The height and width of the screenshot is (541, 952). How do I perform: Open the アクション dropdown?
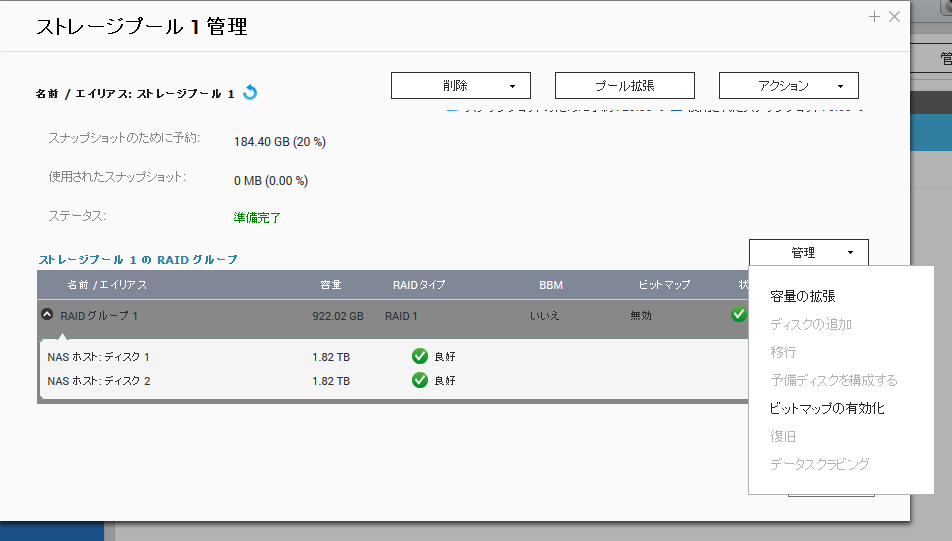pyautogui.click(x=789, y=86)
